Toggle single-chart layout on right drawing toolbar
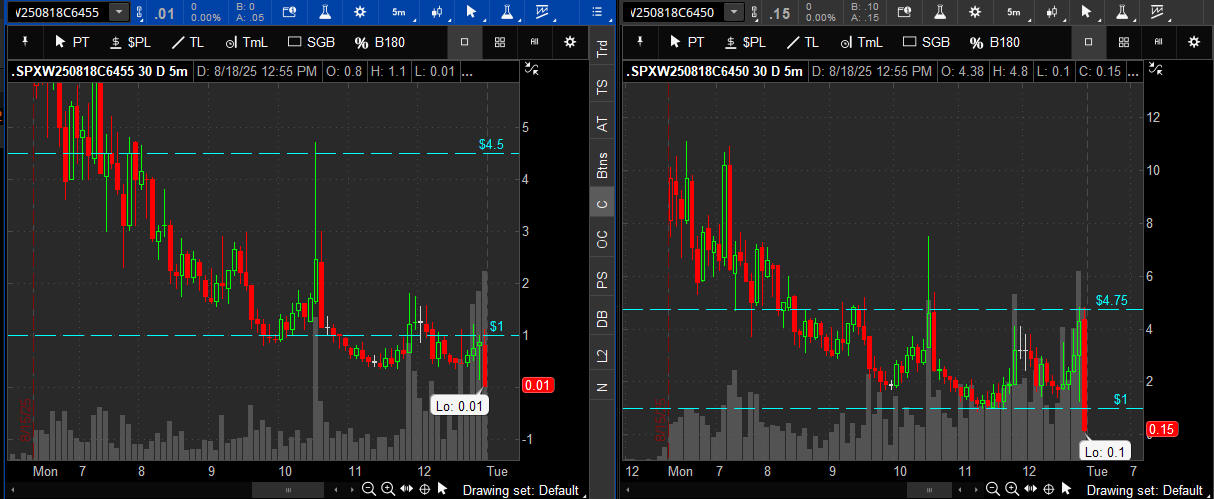Viewport: 1214px width, 499px height. pyautogui.click(x=1088, y=42)
